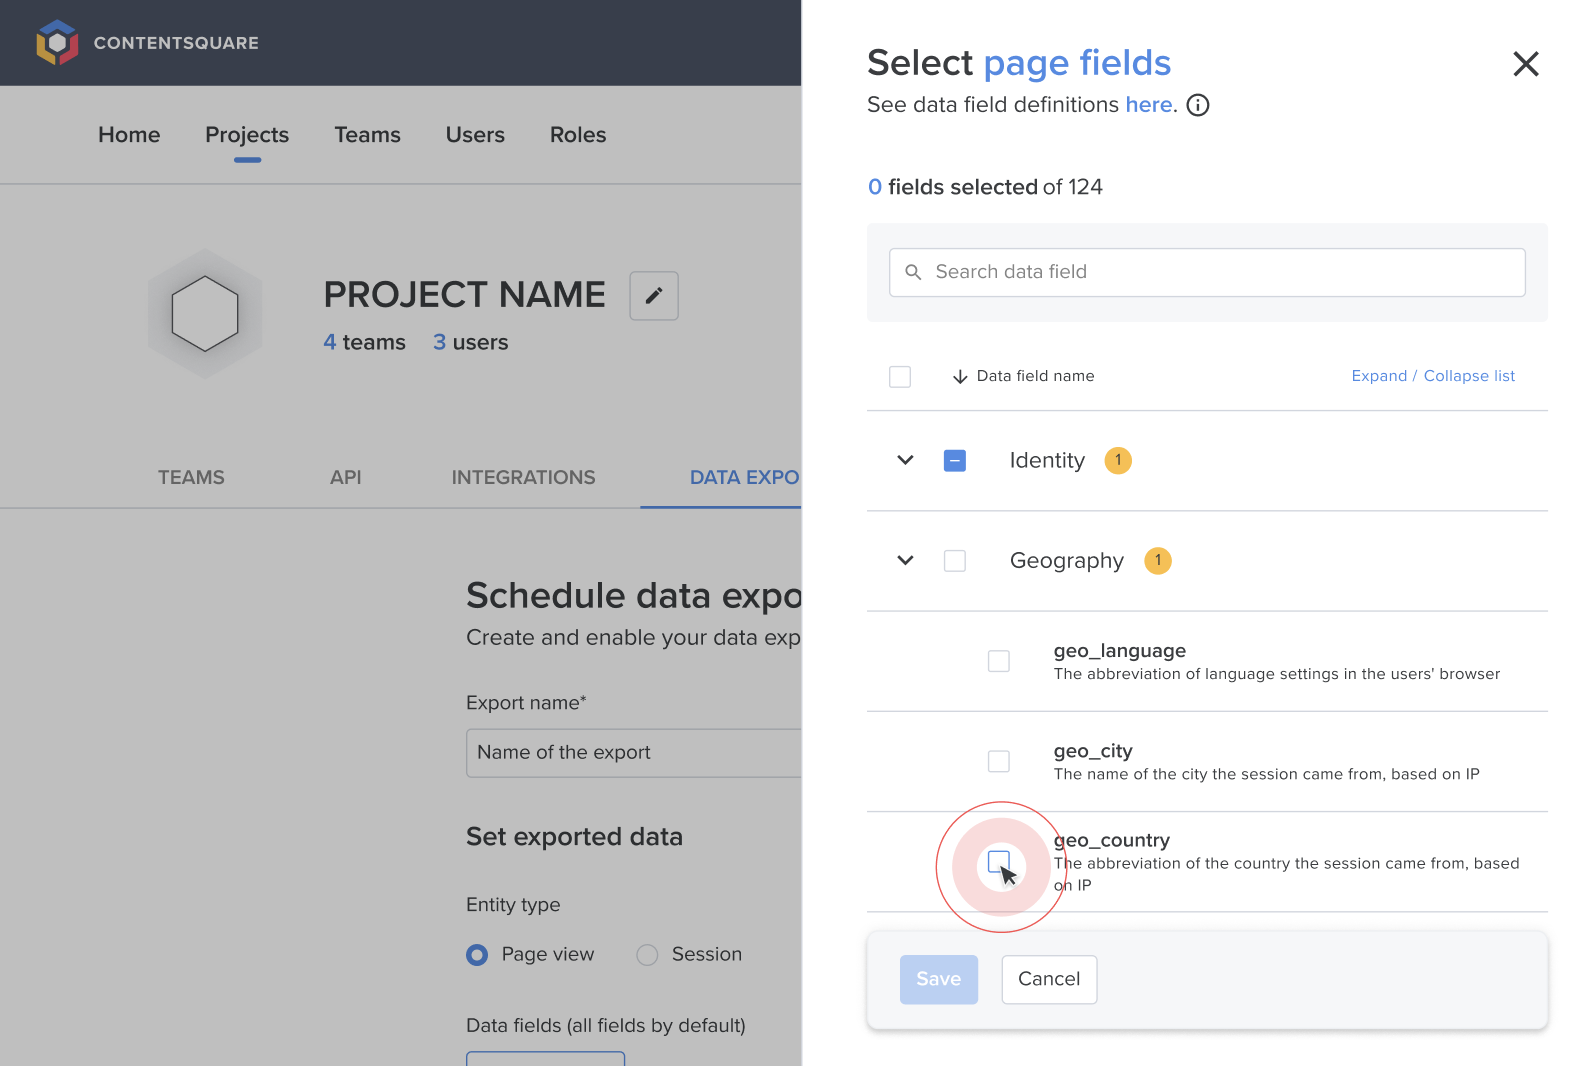The image size is (1584, 1066).
Task: Open the data field definitions 'here' link
Action: [1149, 105]
